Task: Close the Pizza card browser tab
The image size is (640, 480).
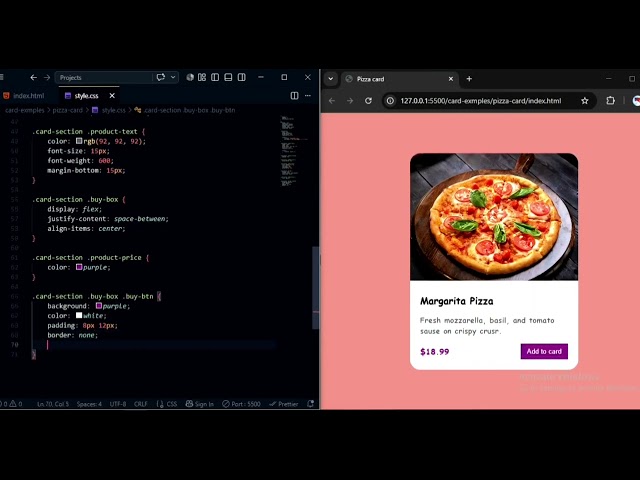Action: 451,79
